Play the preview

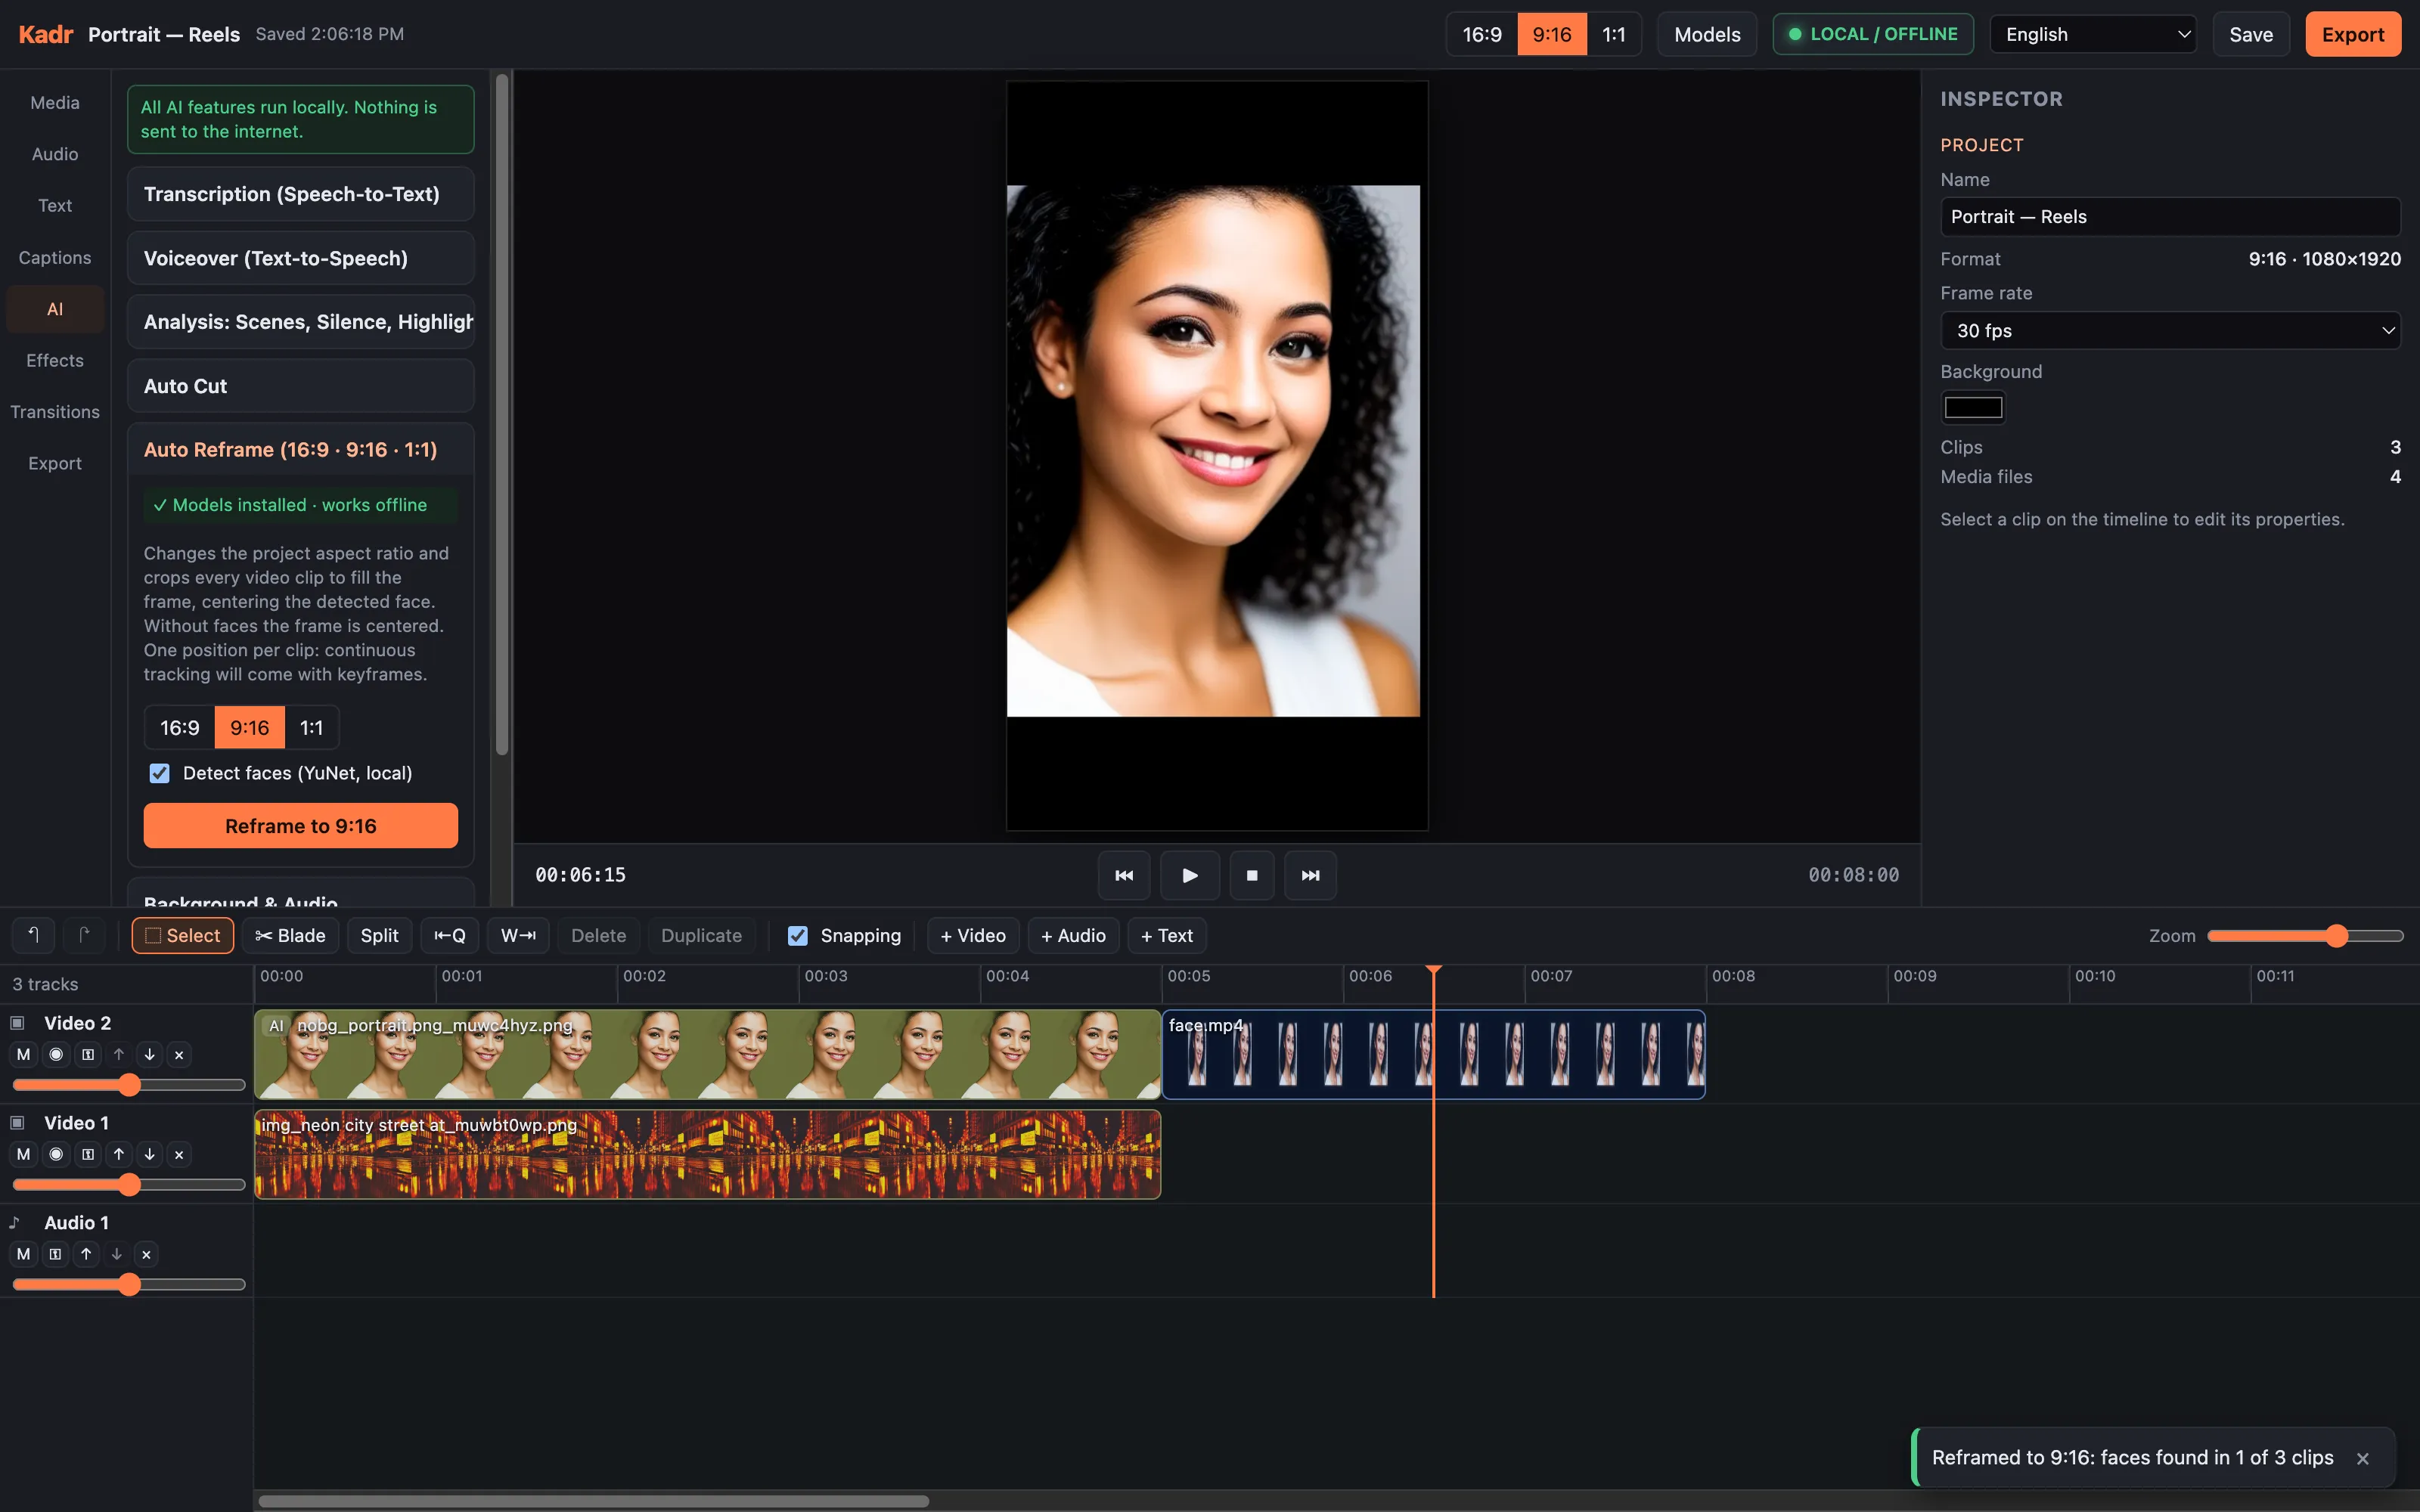pos(1189,875)
